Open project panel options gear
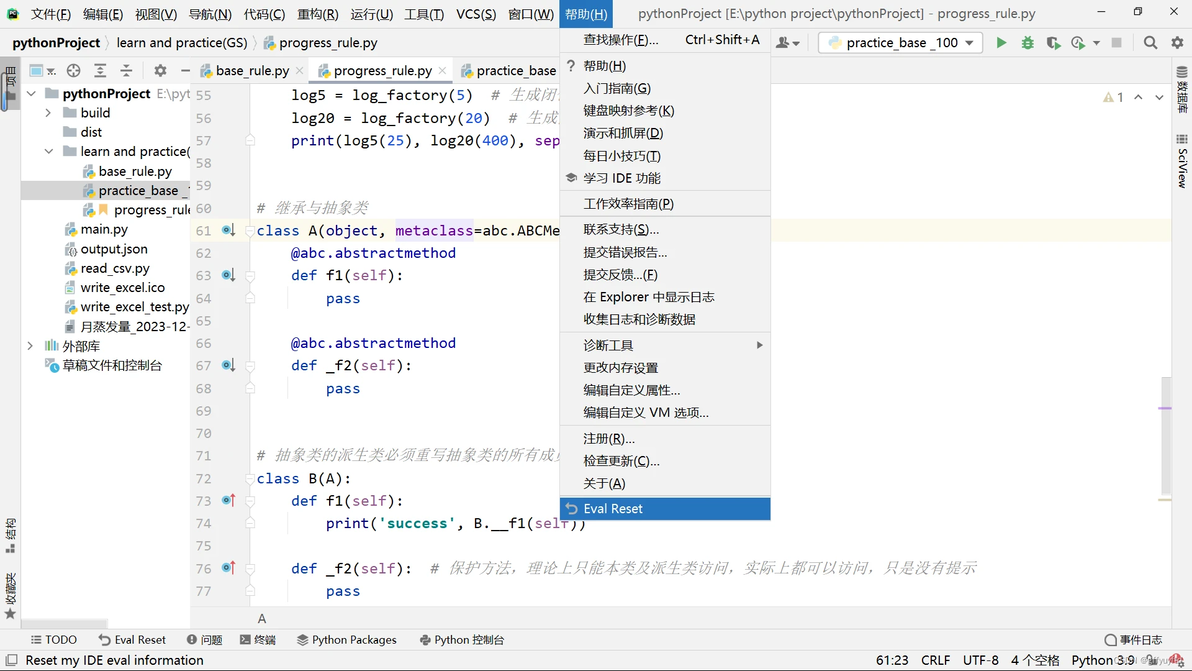 tap(160, 71)
